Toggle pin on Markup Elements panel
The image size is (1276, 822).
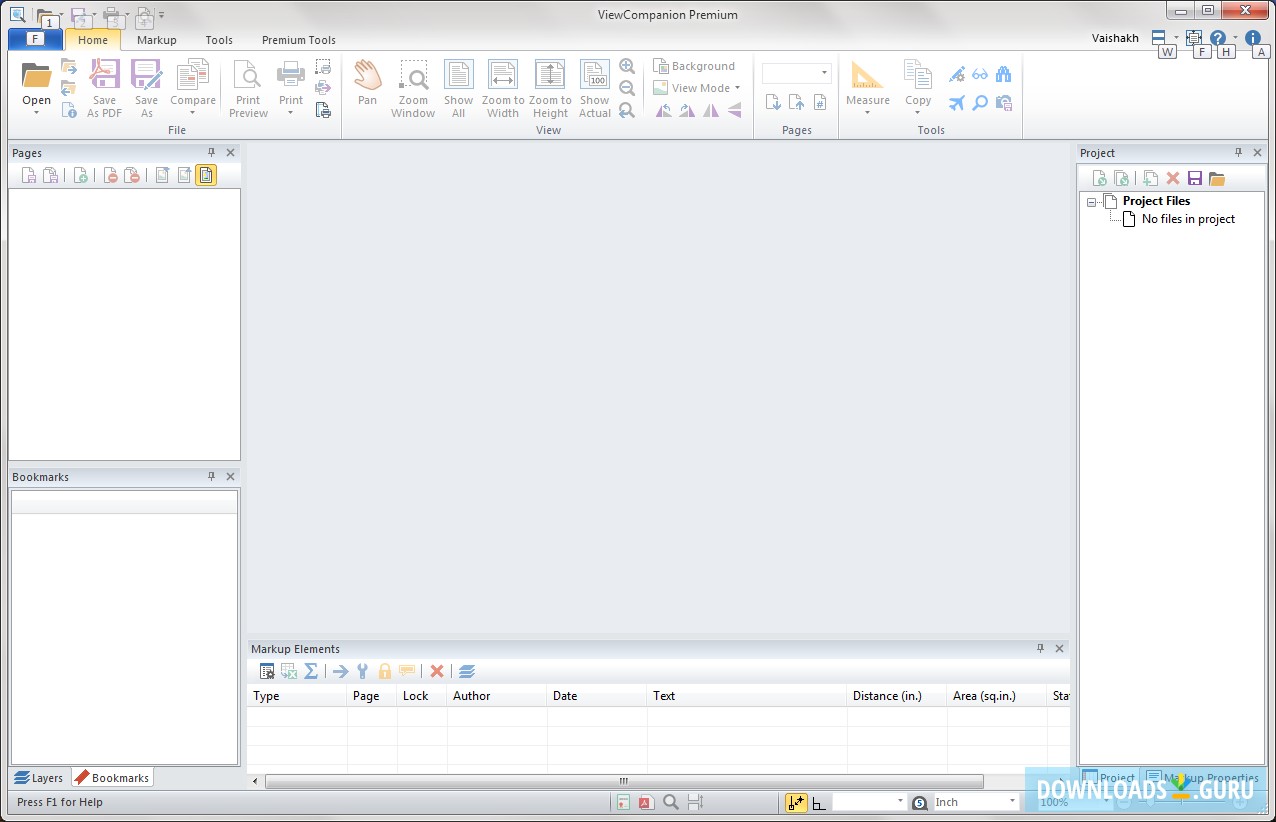click(x=1040, y=648)
